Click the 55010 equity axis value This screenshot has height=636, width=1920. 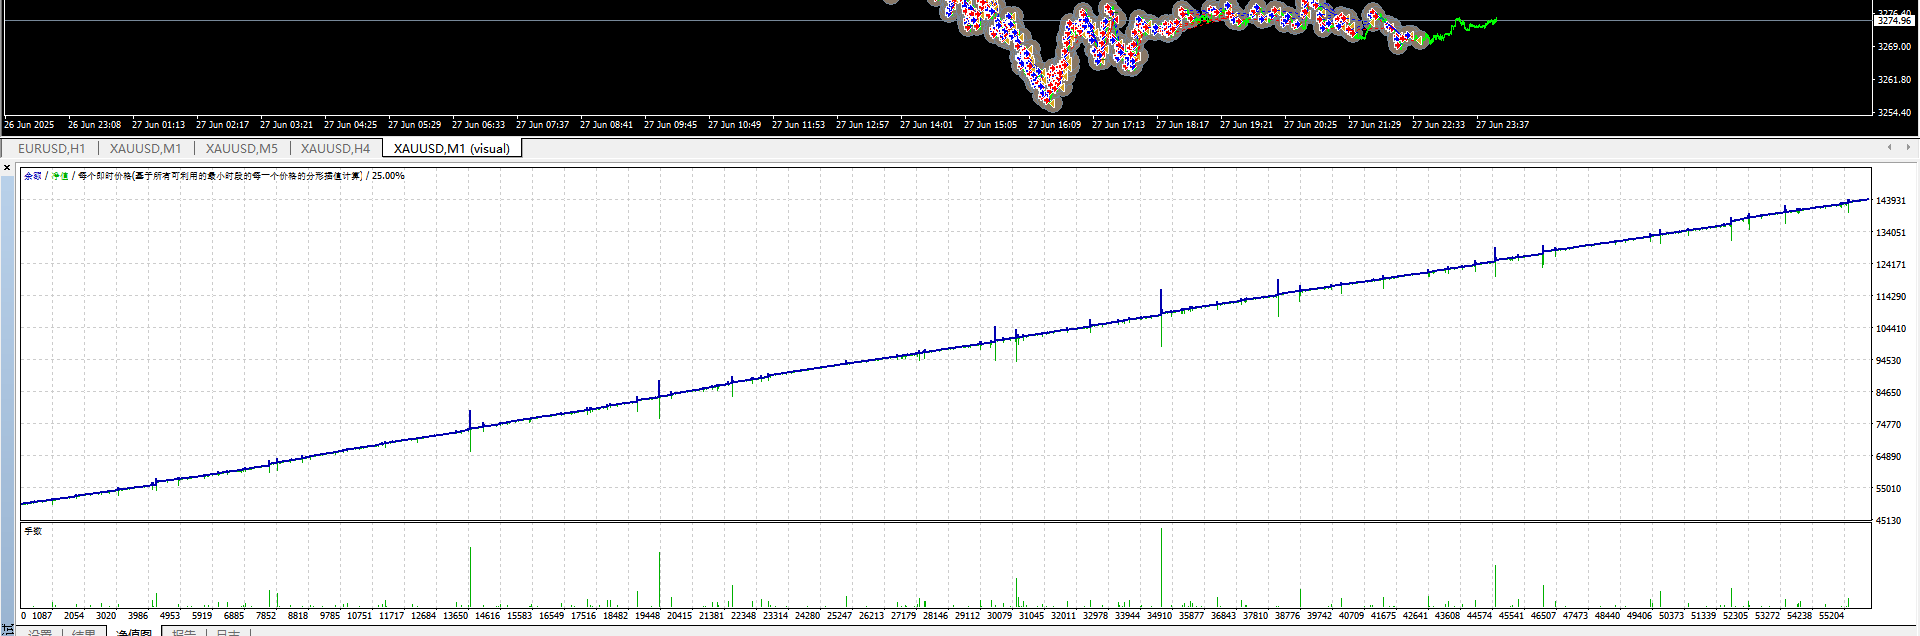pos(1888,489)
